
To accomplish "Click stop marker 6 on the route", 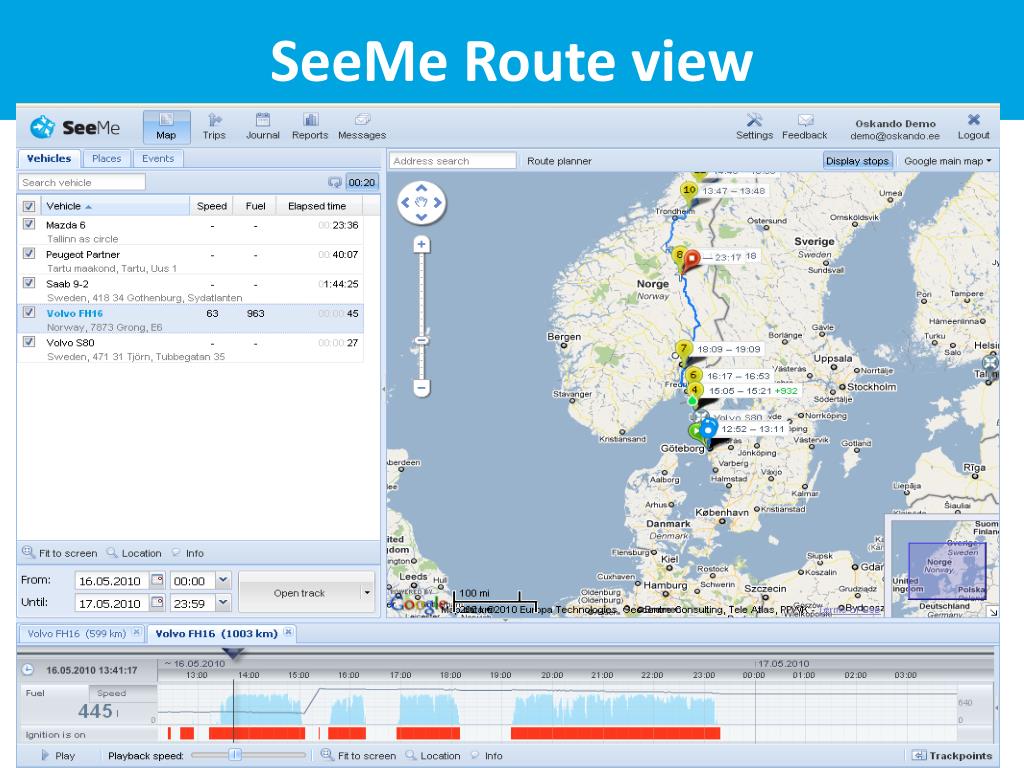I will [693, 376].
